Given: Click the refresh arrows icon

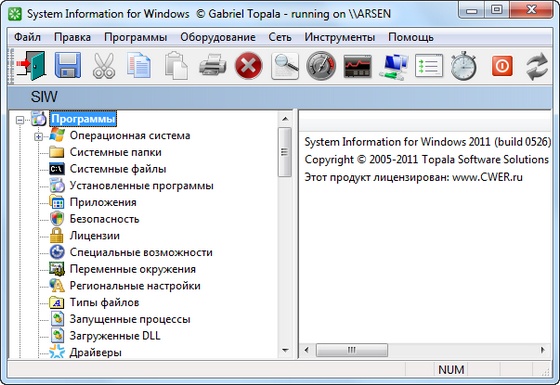Looking at the screenshot, I should (x=536, y=66).
